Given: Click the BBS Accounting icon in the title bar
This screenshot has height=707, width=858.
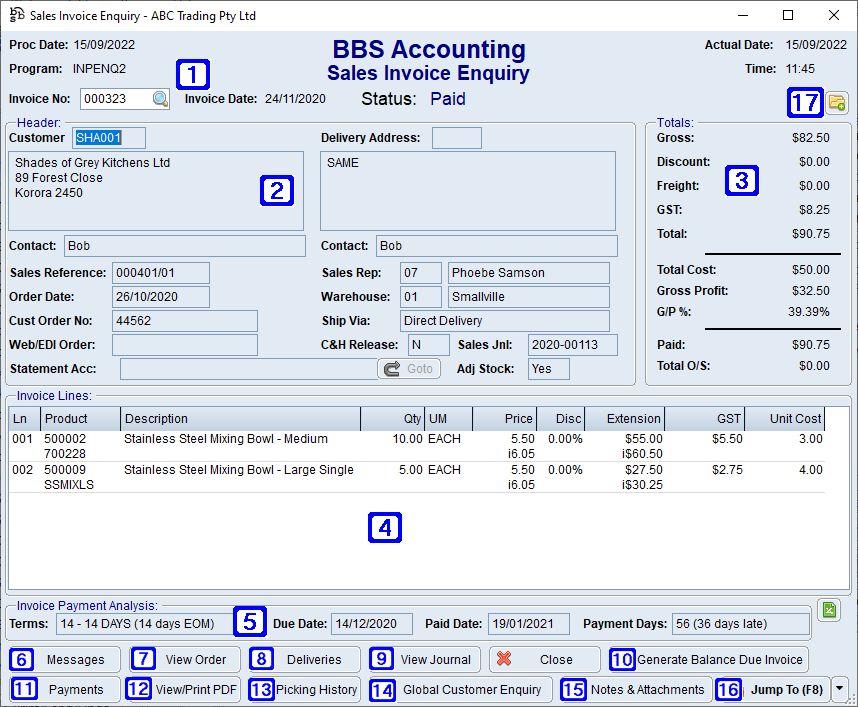Looking at the screenshot, I should pyautogui.click(x=14, y=15).
